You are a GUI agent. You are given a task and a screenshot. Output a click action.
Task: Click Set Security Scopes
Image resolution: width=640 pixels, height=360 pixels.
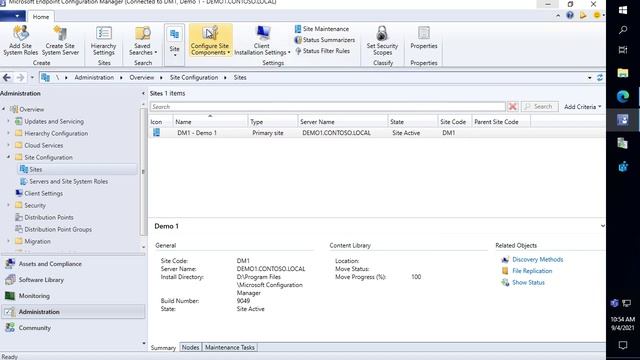(382, 40)
